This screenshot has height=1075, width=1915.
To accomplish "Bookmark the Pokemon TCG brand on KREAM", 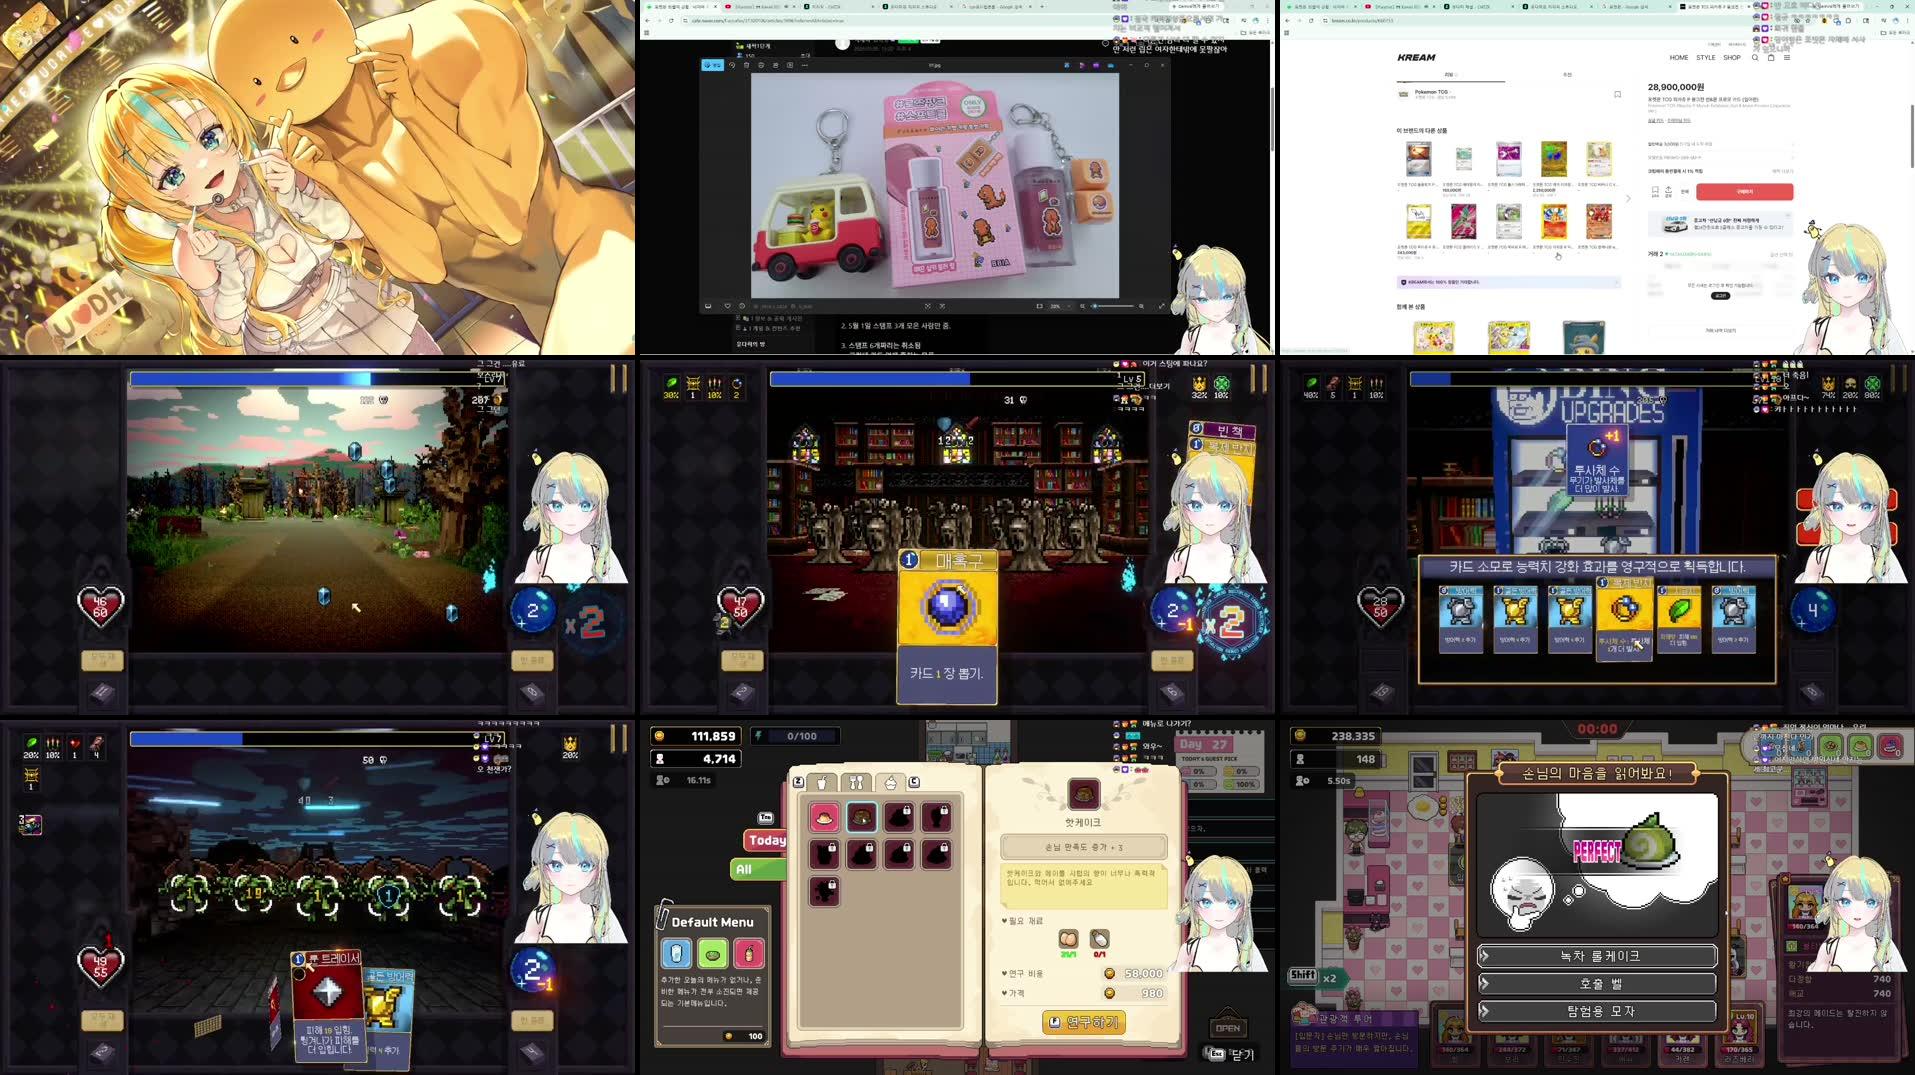I will point(1617,94).
